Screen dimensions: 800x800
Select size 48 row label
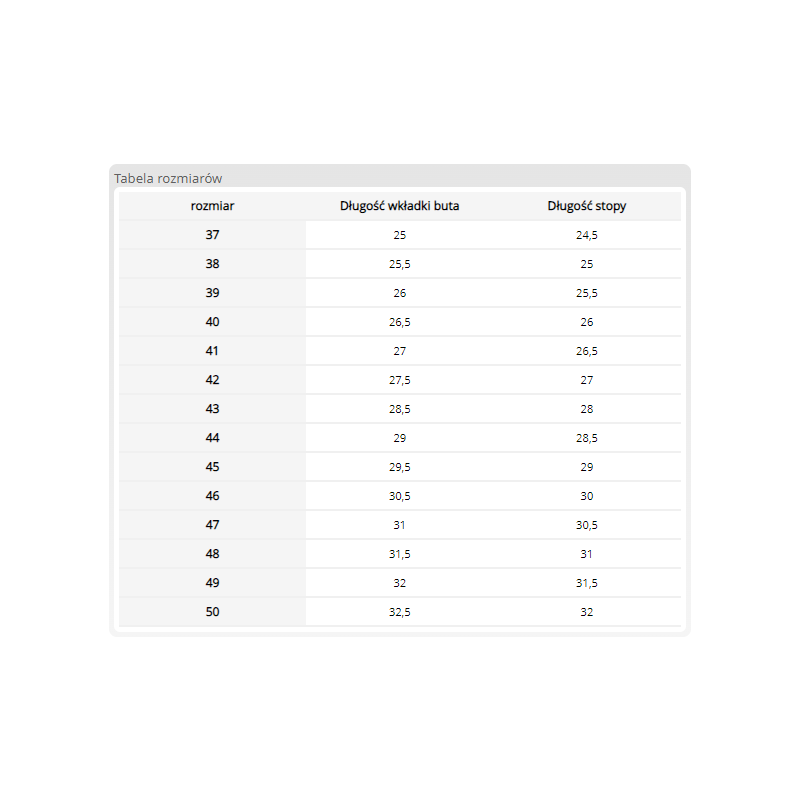point(213,554)
